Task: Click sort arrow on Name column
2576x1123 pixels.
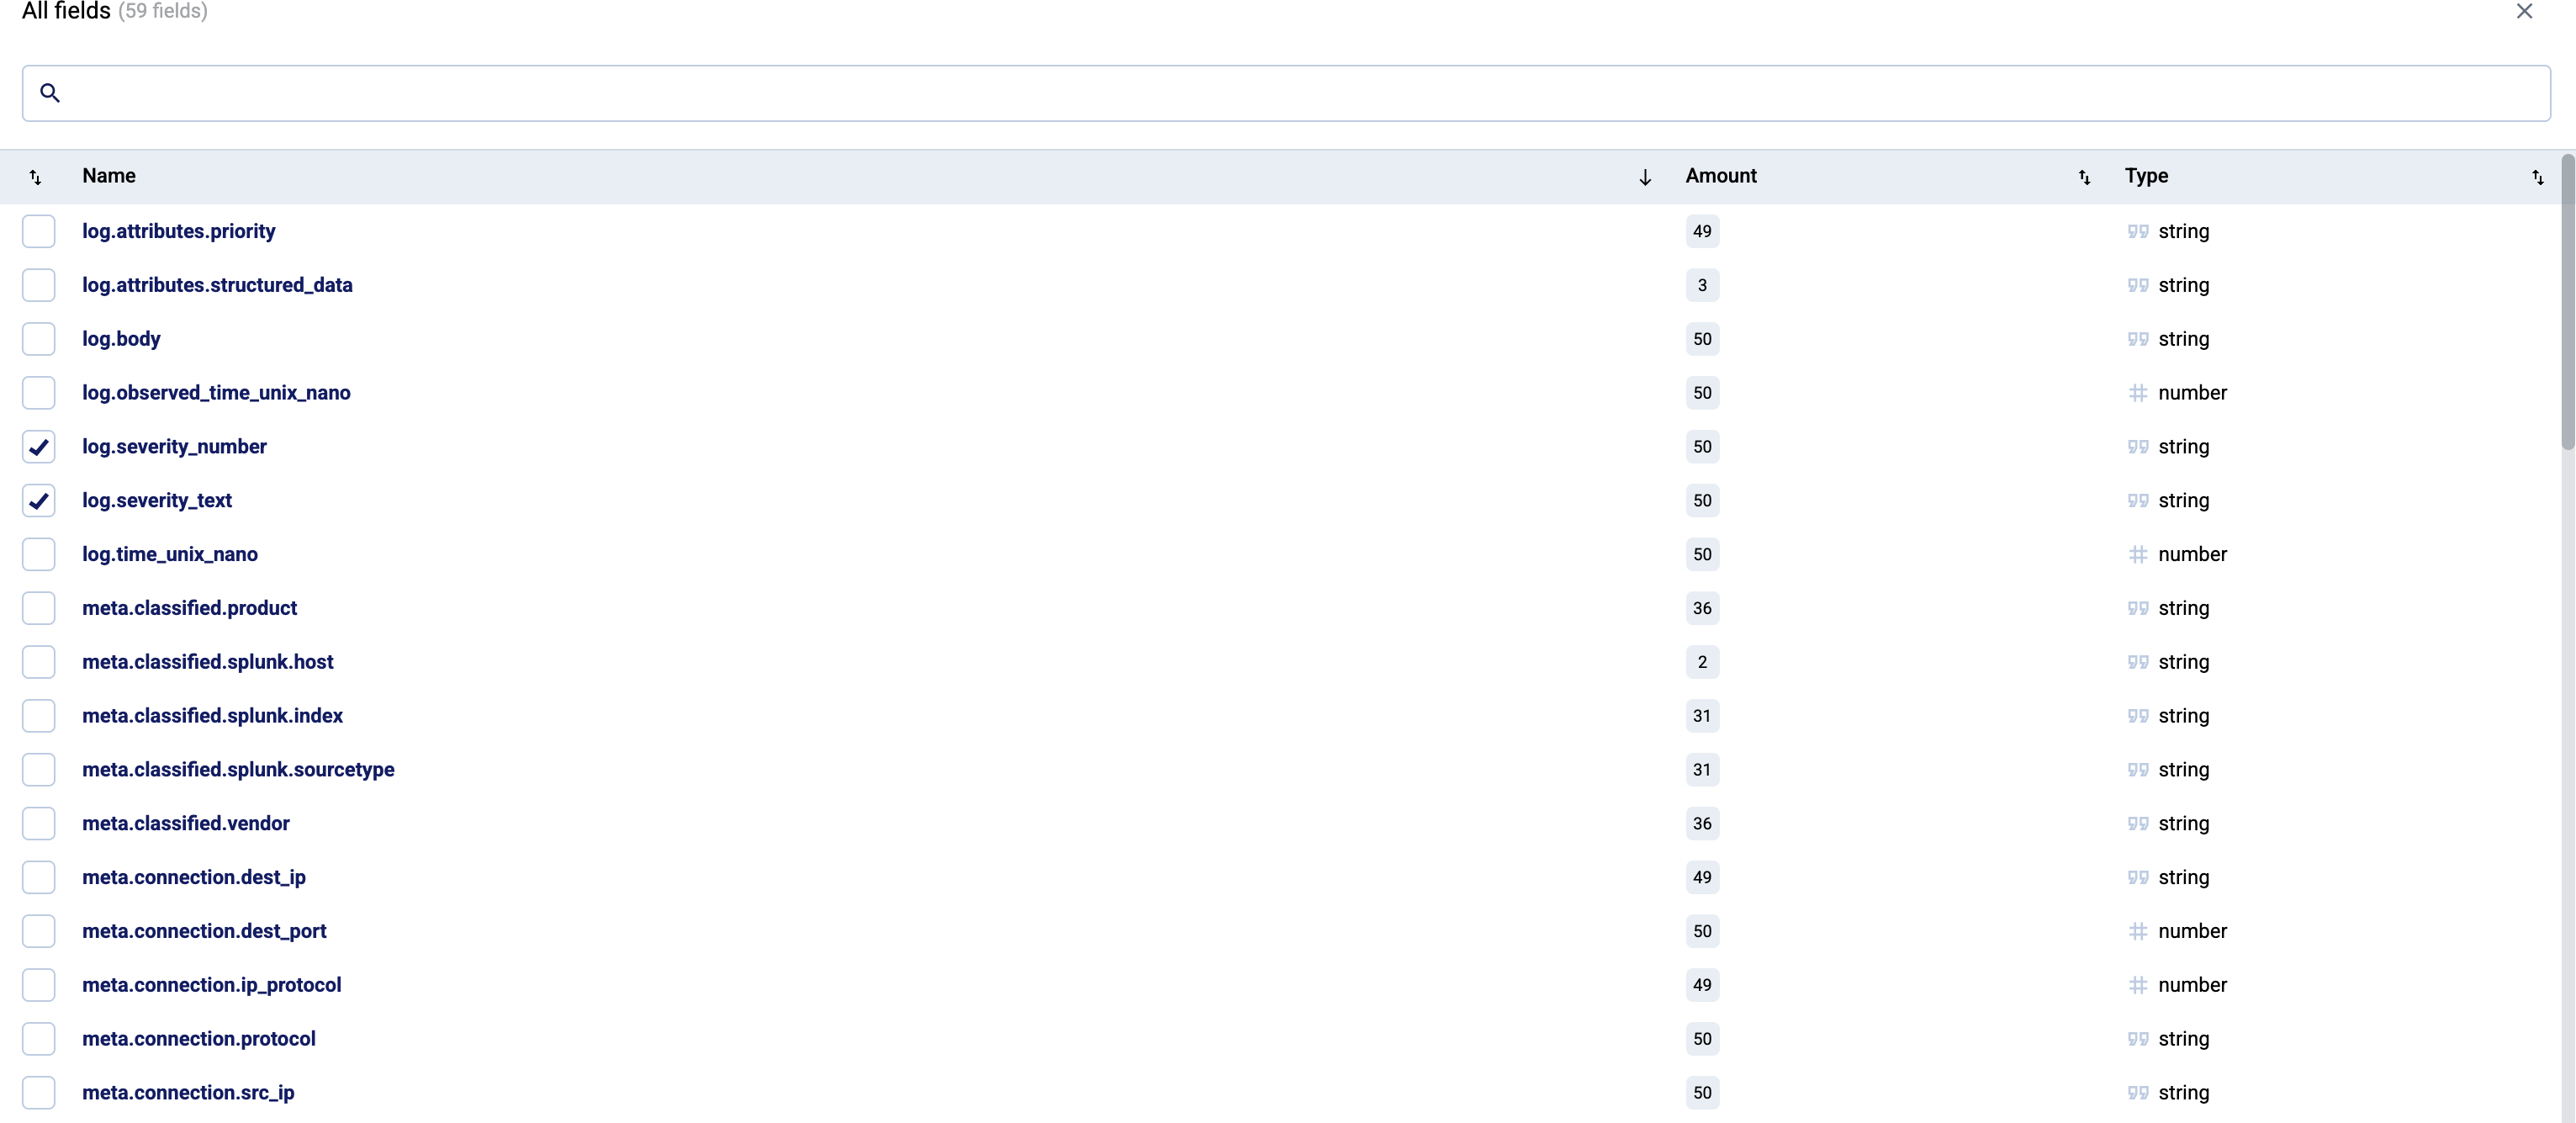Action: click(x=1645, y=177)
